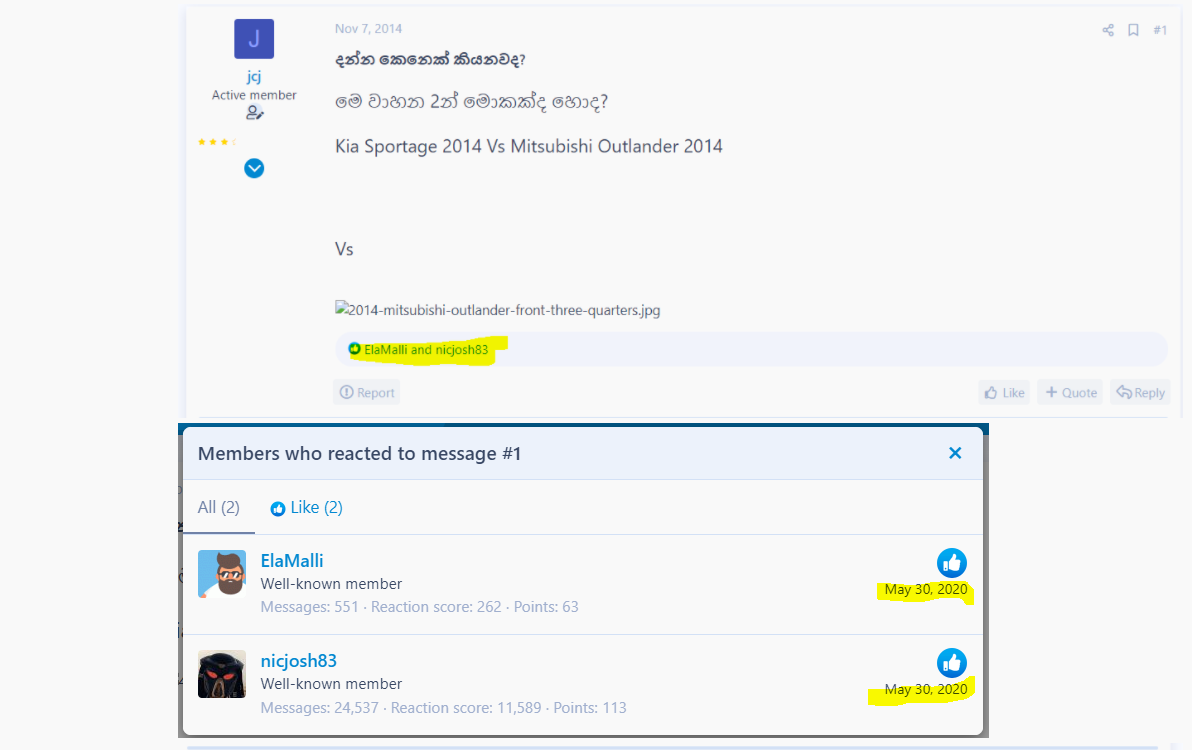Click the green like icon in the reactions bar

(354, 349)
